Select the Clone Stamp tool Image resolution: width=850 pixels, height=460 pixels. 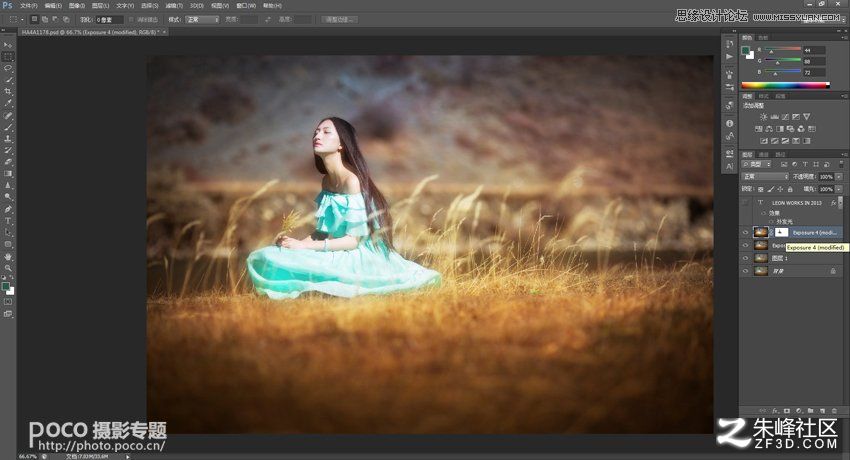click(x=8, y=139)
